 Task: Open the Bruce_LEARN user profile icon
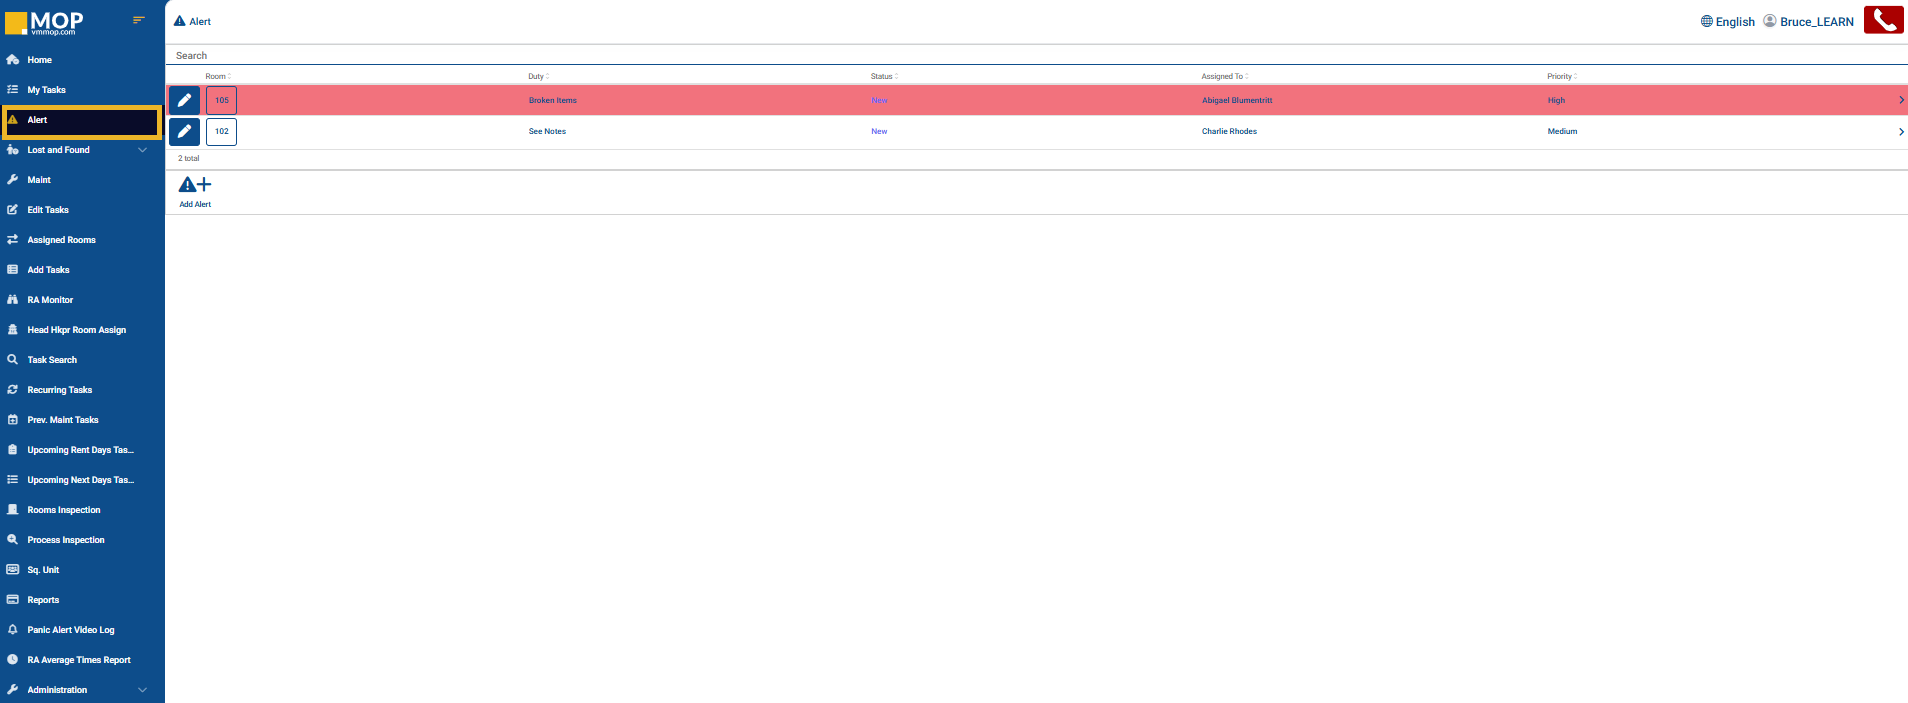click(1769, 21)
